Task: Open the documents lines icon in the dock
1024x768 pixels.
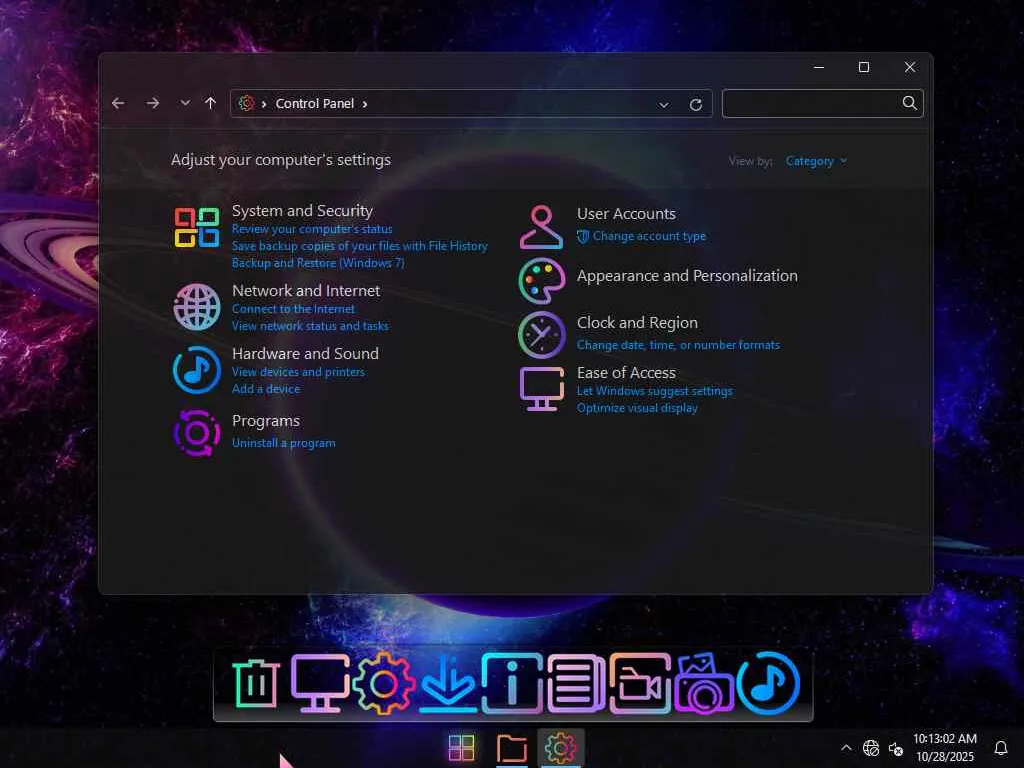Action: coord(575,683)
